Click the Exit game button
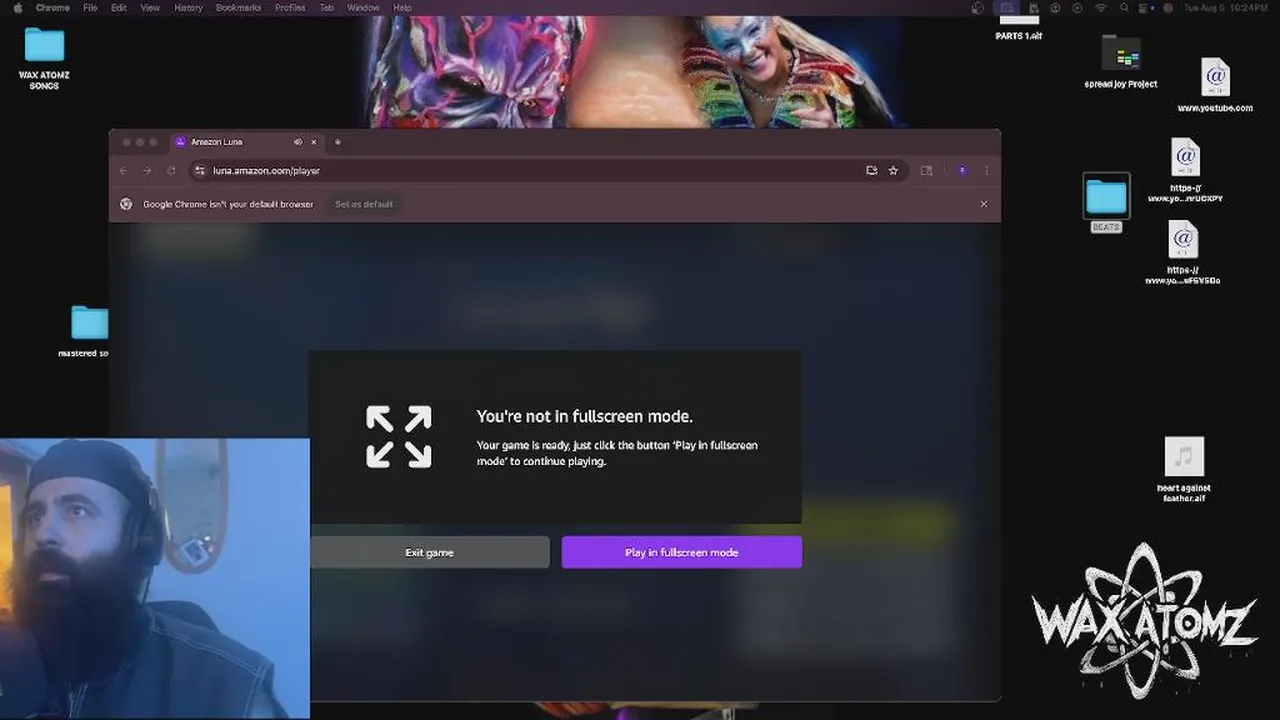 click(x=429, y=552)
